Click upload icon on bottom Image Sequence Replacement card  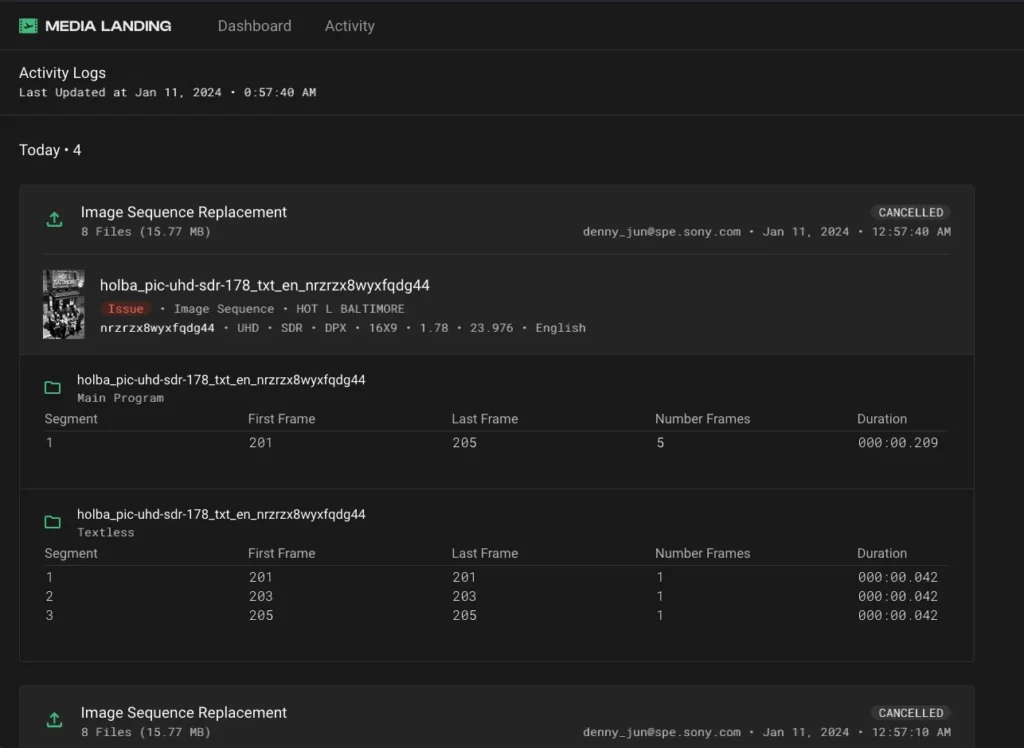(54, 720)
